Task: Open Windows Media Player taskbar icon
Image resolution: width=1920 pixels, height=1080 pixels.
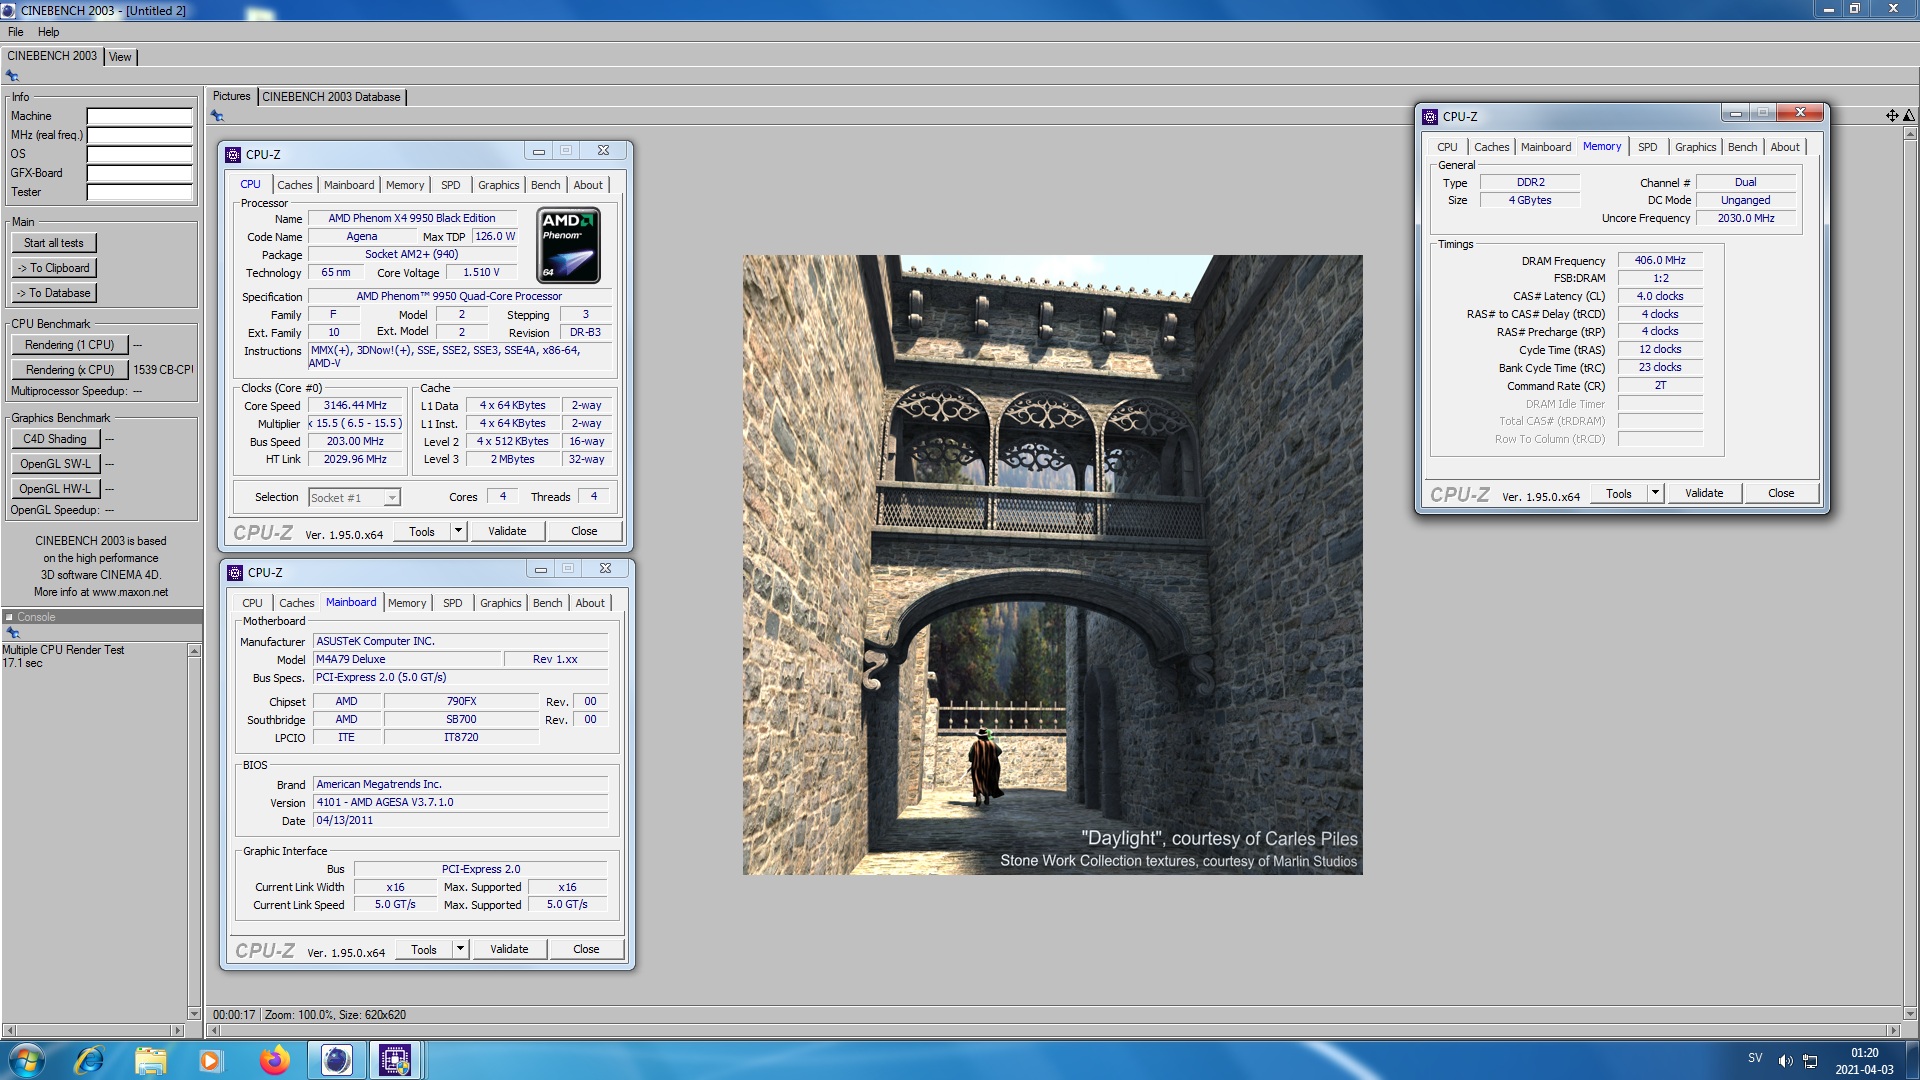Action: coord(210,1060)
